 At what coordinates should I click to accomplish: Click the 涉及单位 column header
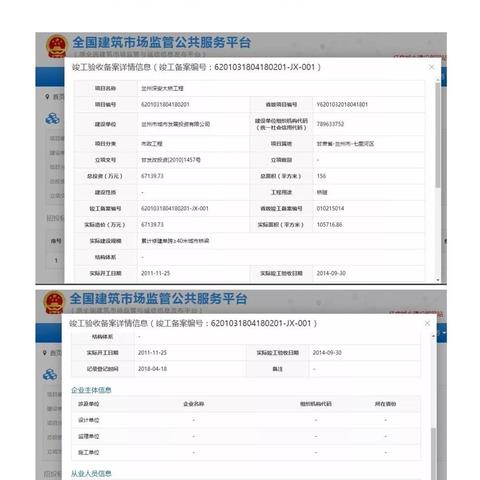click(88, 404)
